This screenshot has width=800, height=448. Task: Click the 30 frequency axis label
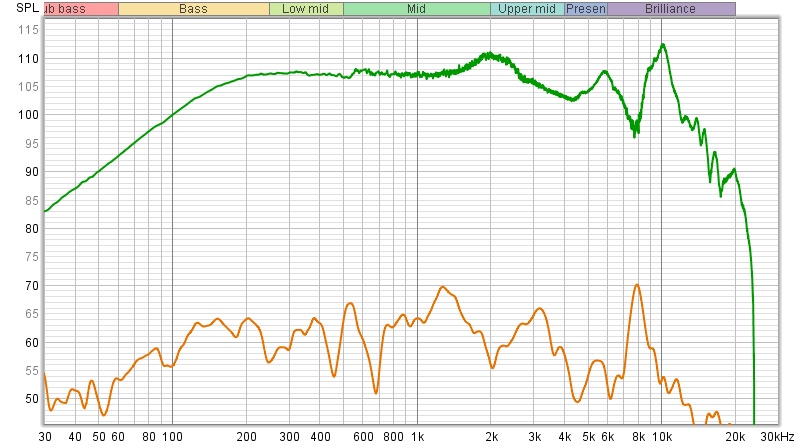click(45, 437)
